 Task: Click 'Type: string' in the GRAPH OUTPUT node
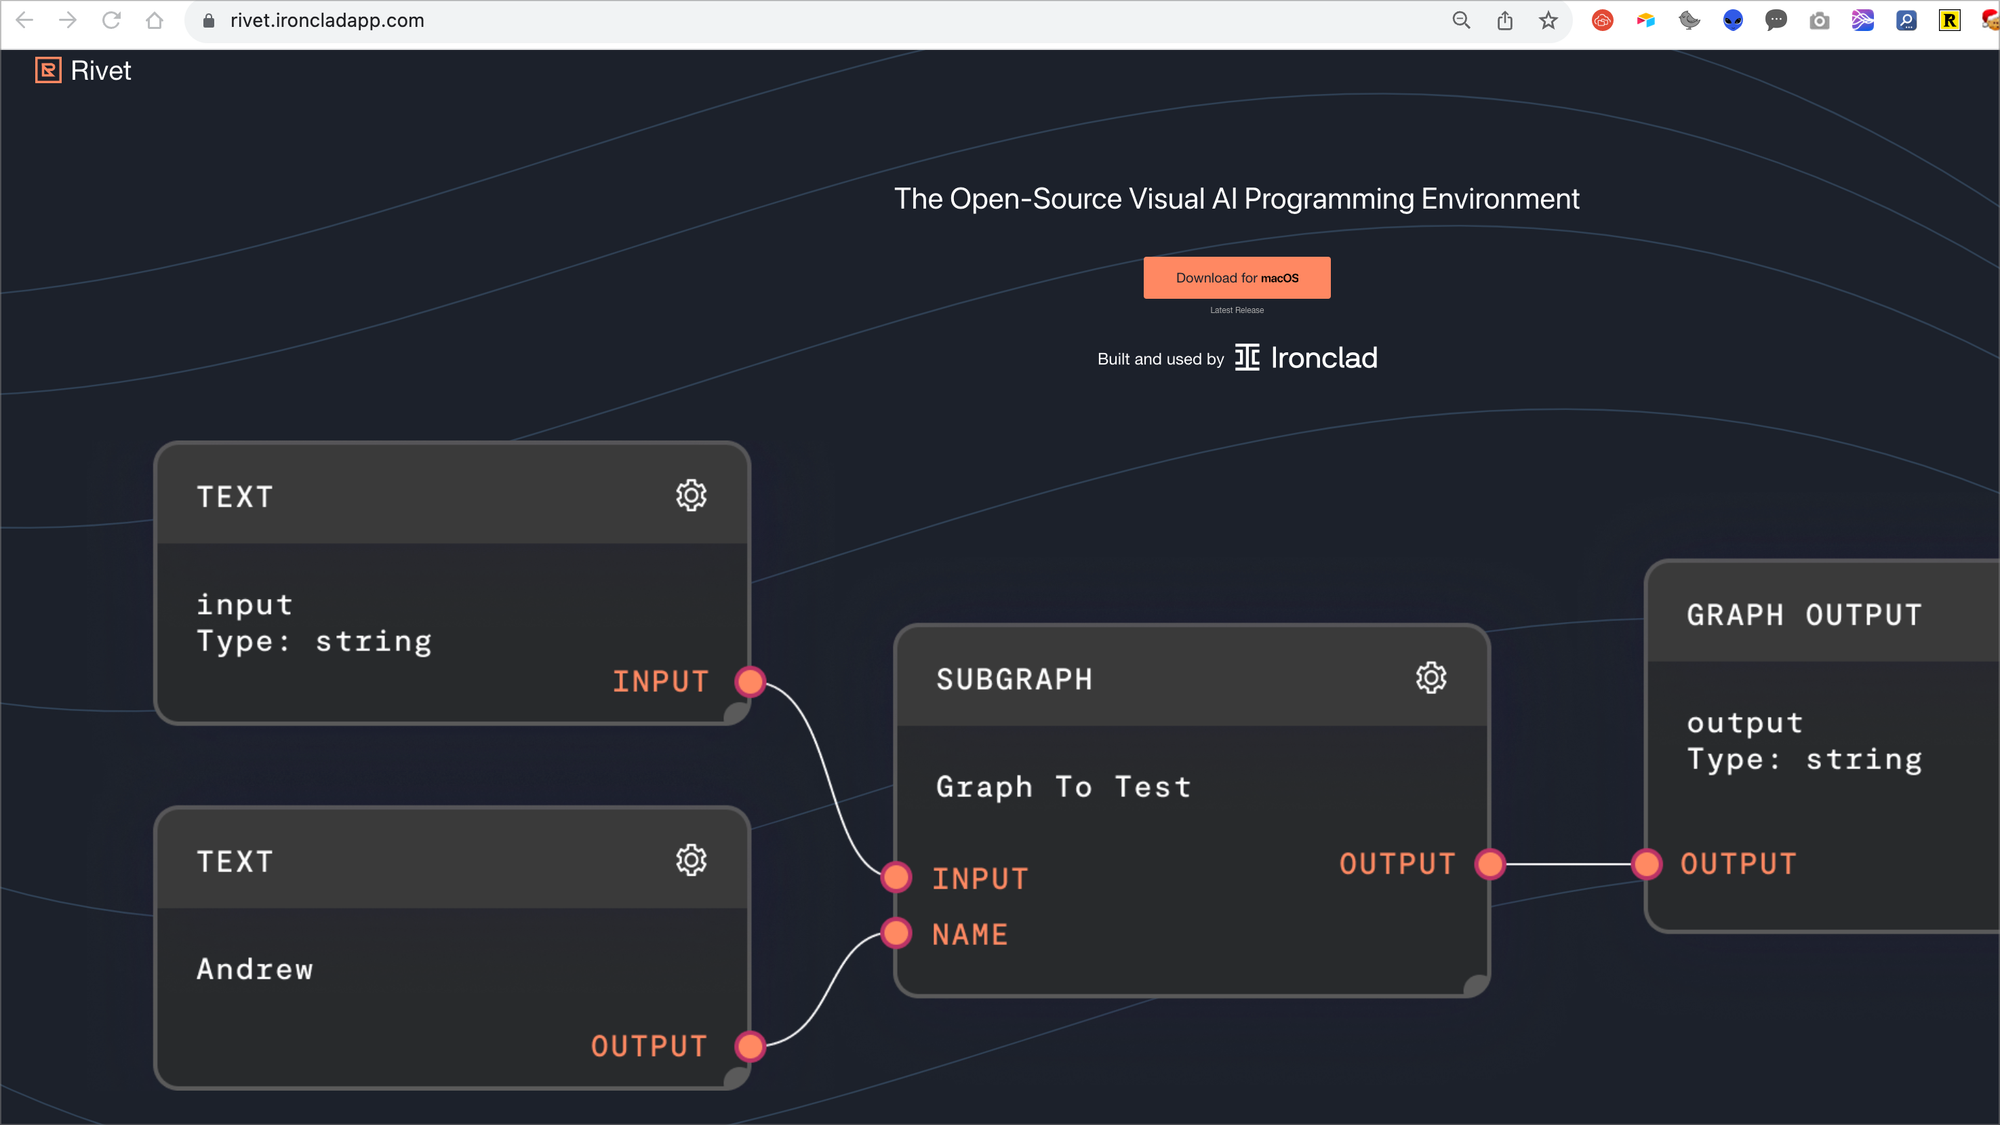[x=1805, y=759]
